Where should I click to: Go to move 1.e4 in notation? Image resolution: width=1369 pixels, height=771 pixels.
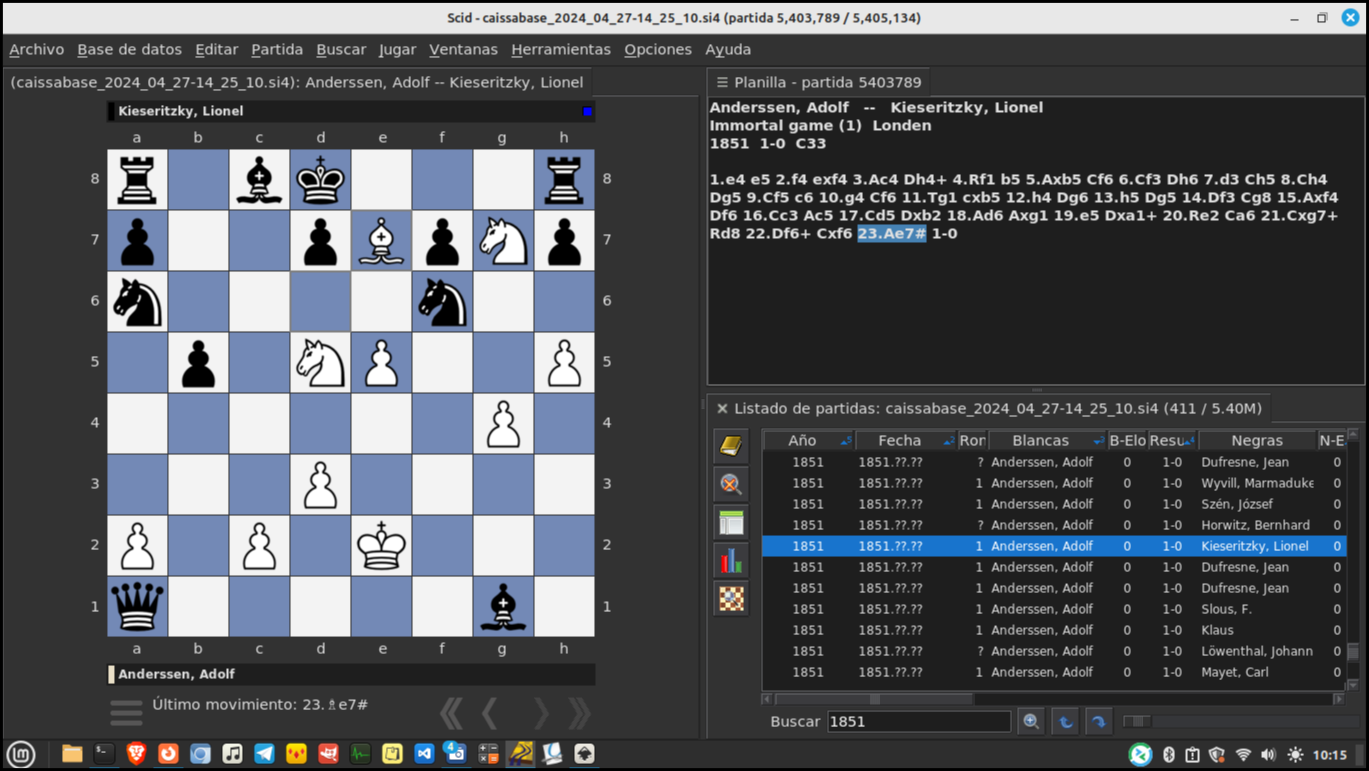point(730,179)
